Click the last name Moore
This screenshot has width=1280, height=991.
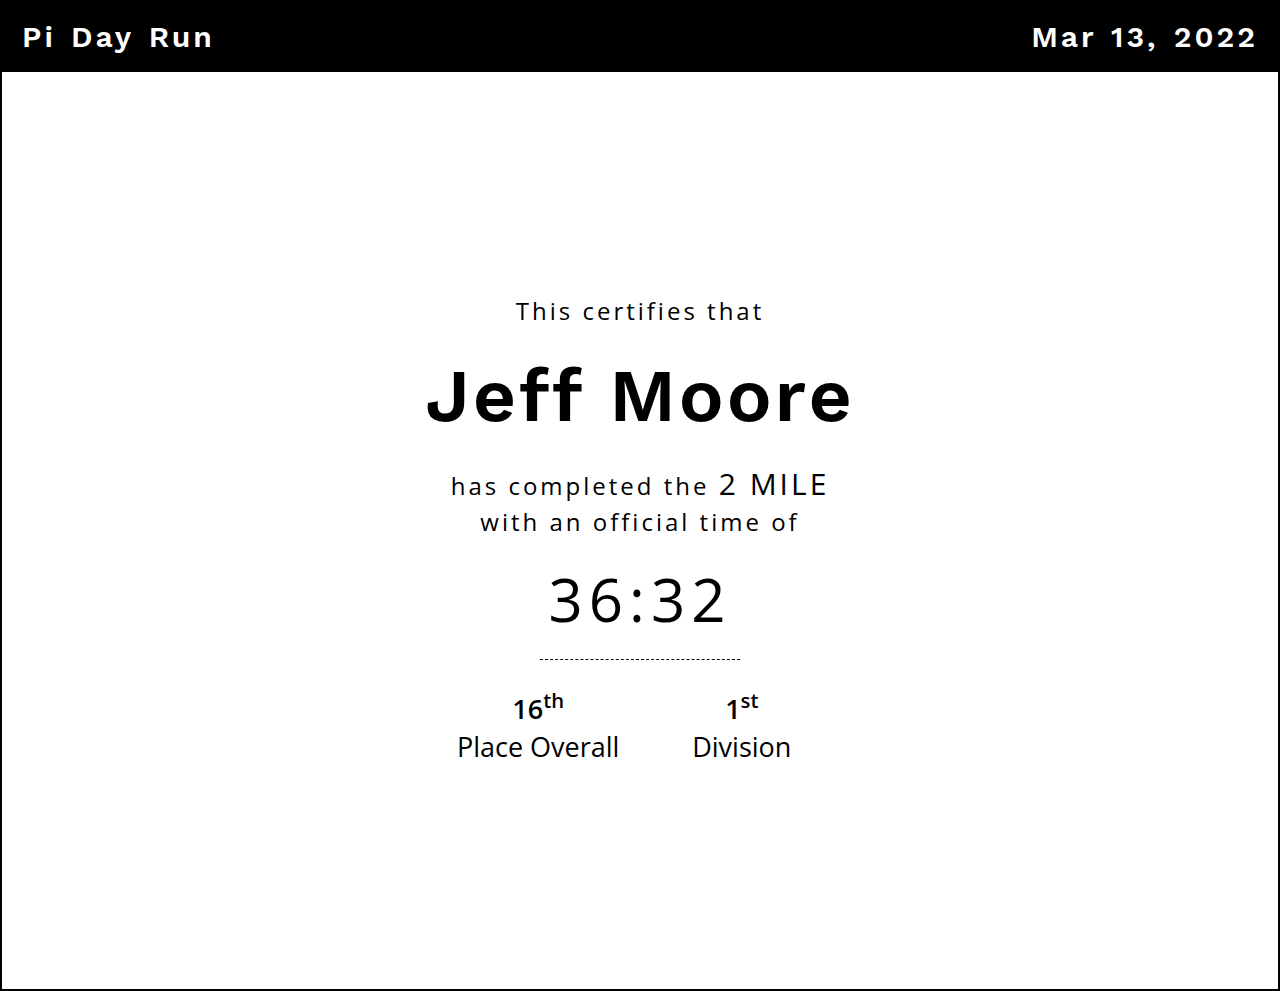pos(731,397)
